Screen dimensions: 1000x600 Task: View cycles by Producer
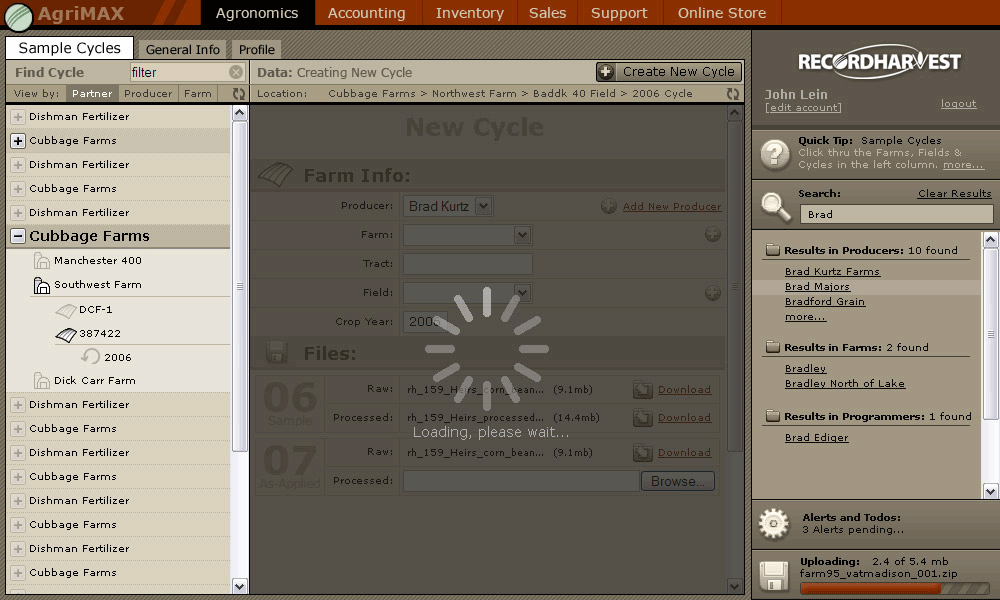[x=148, y=94]
